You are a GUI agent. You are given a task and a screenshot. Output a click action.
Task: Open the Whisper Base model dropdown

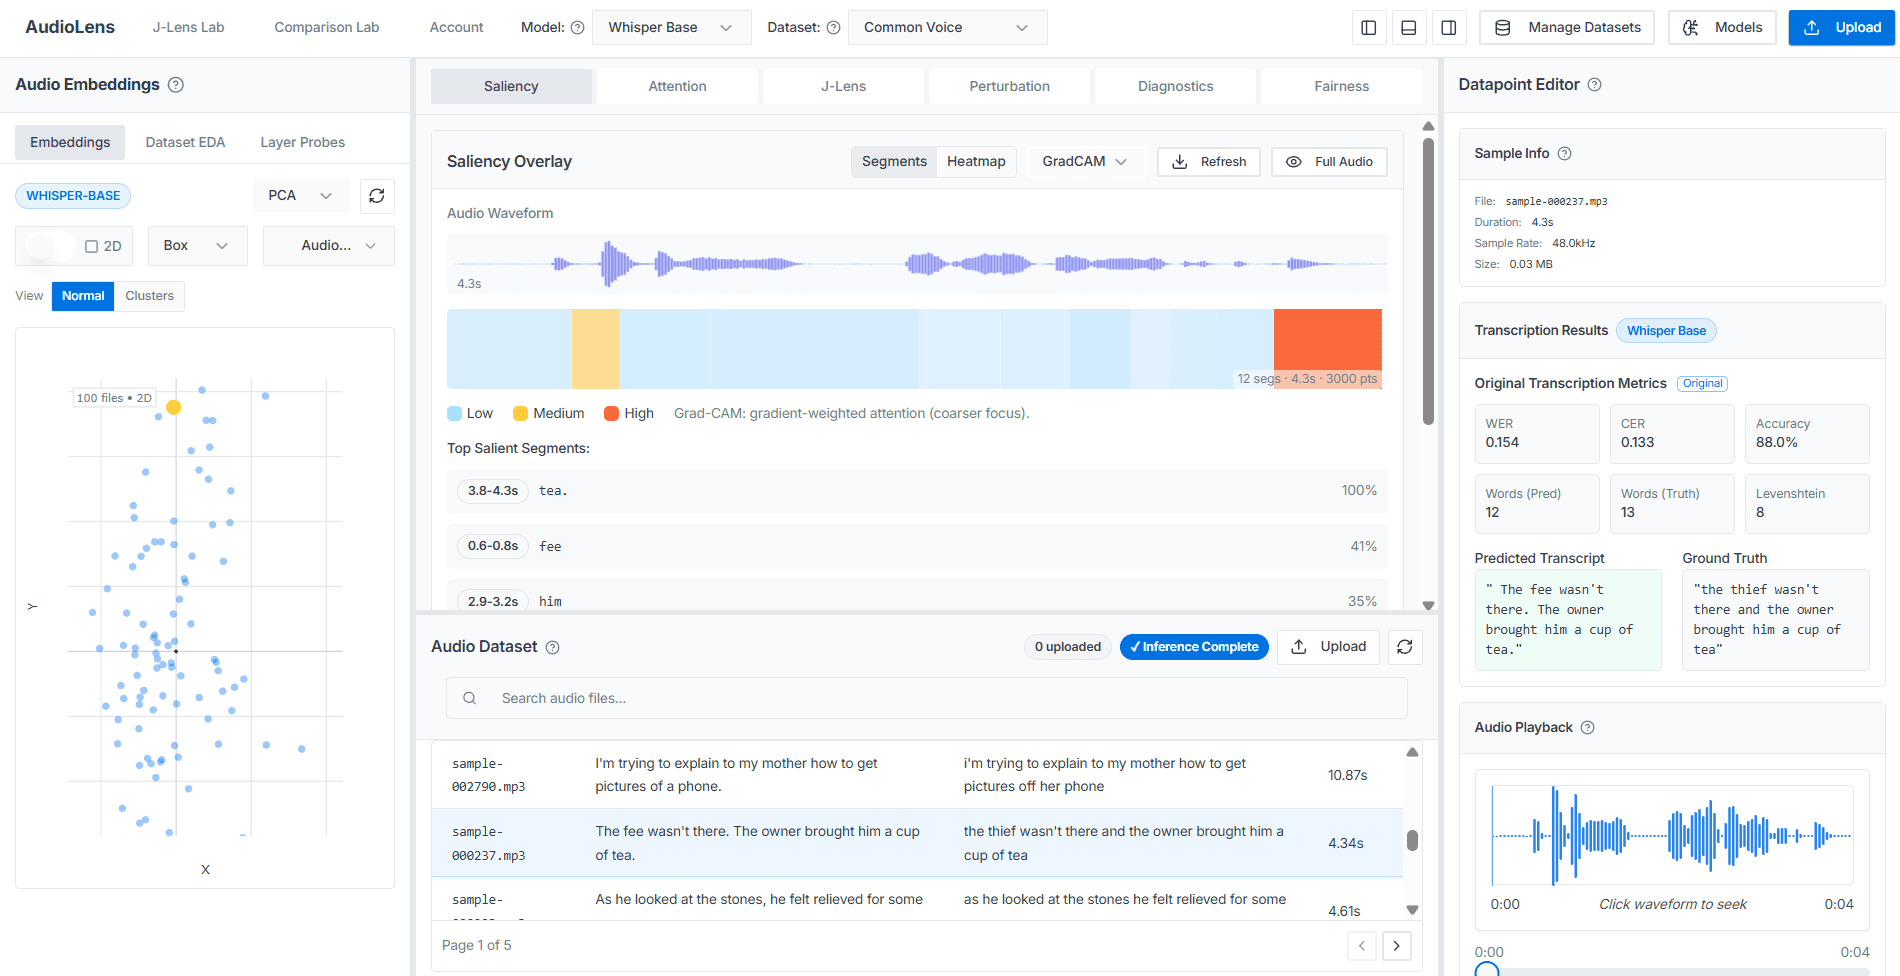tap(671, 28)
